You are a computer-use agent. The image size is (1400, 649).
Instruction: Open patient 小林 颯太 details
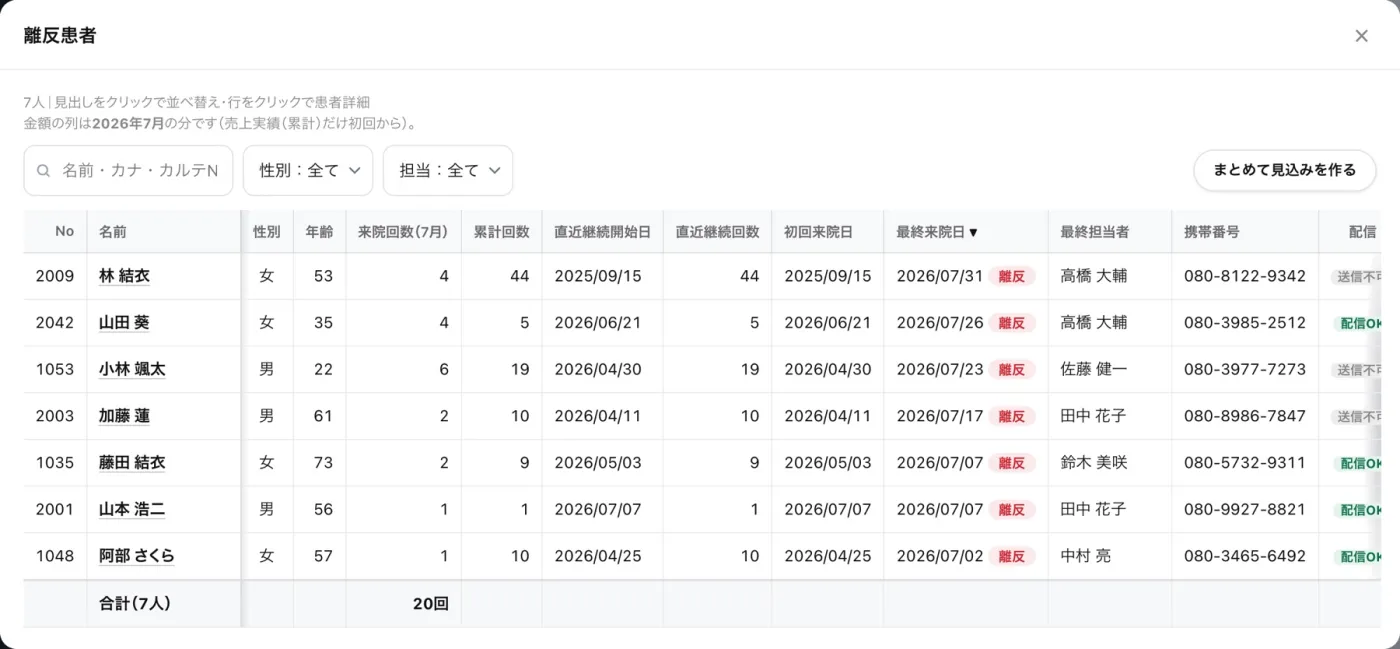132,369
